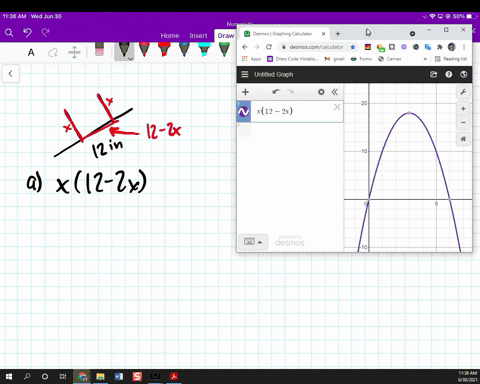Open Windows taskbar search

[27, 377]
